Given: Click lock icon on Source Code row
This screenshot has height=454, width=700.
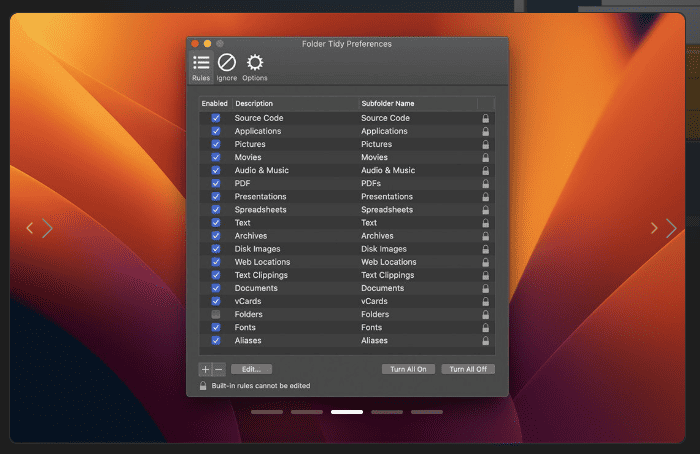Looking at the screenshot, I should click(x=485, y=118).
